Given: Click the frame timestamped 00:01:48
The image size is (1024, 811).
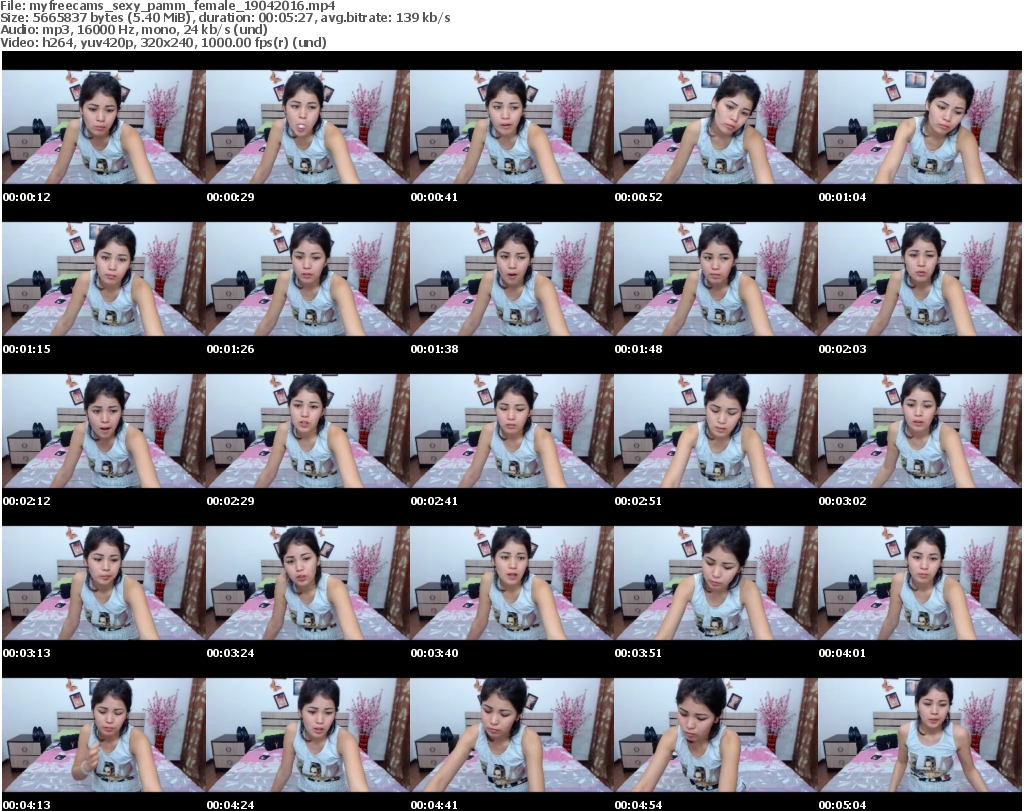Looking at the screenshot, I should click(x=715, y=279).
